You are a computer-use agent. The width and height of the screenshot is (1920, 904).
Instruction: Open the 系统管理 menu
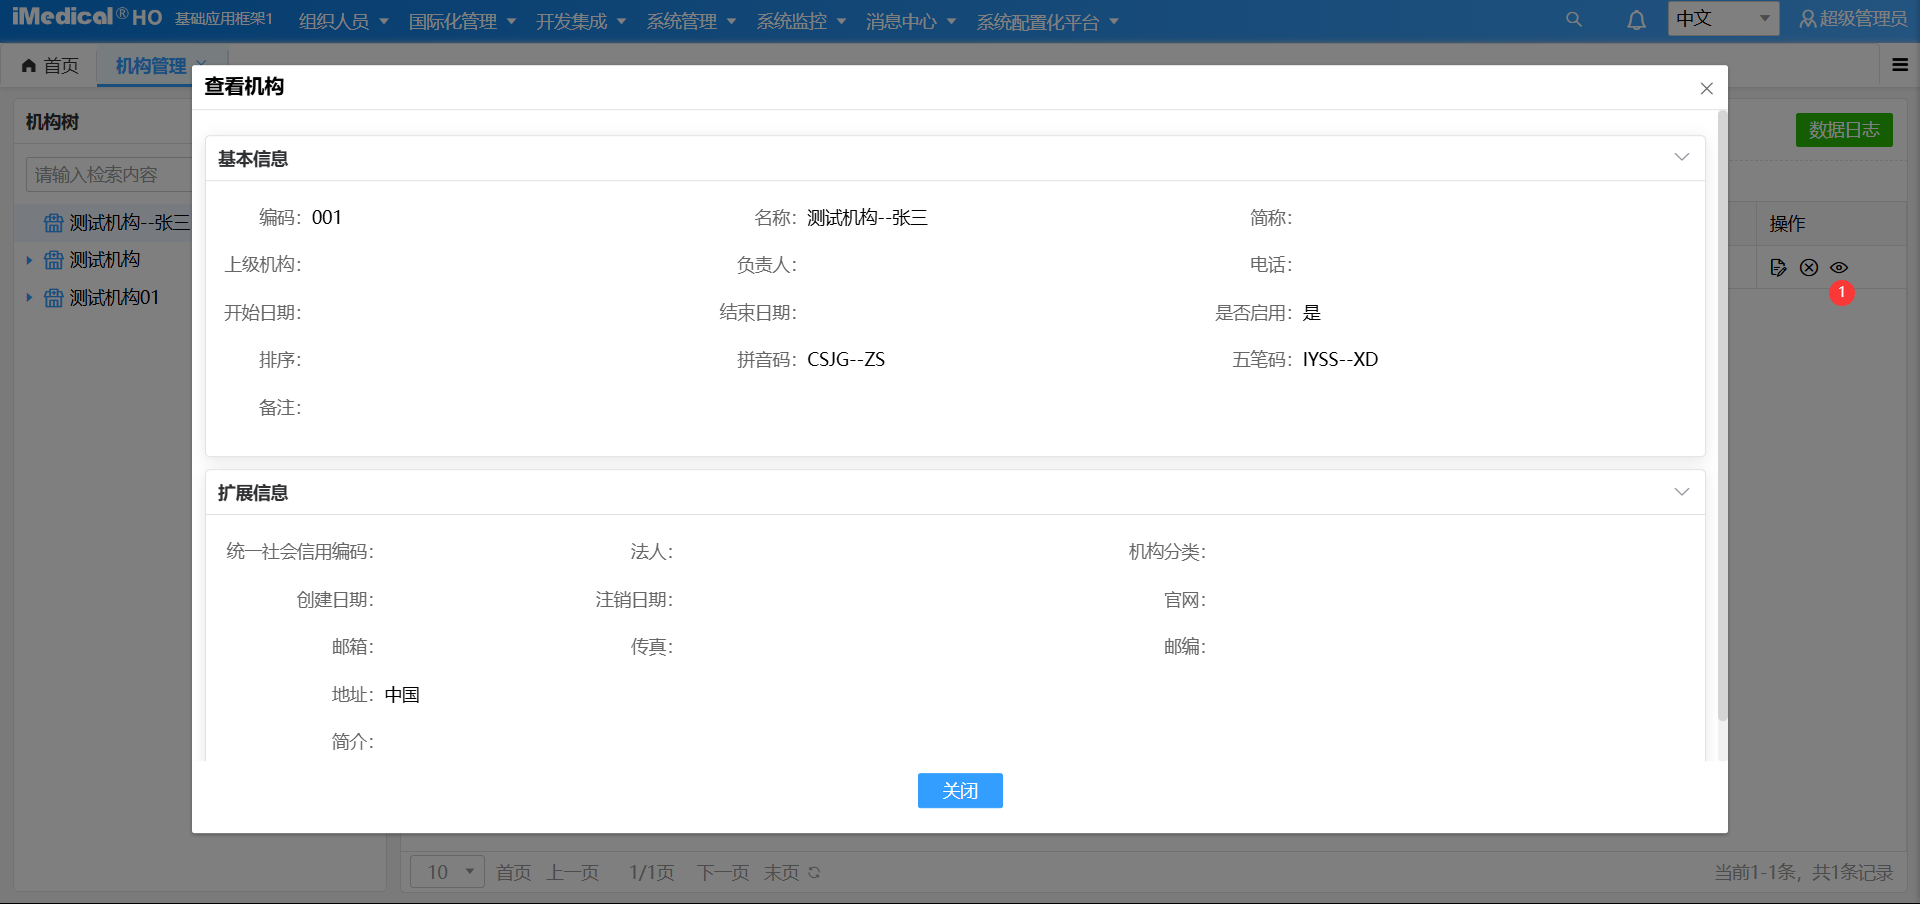(x=690, y=22)
